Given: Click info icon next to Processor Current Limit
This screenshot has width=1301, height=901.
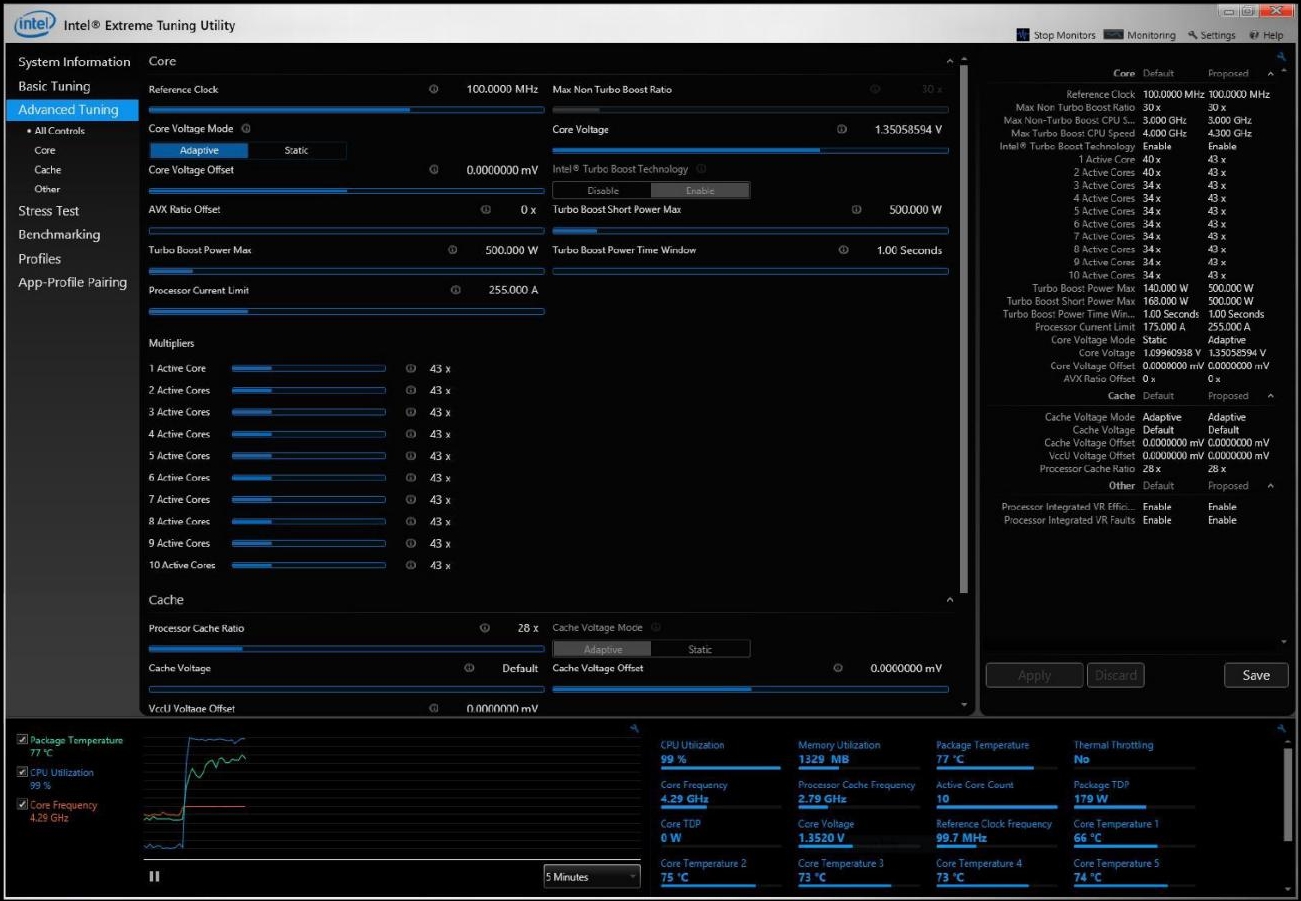Looking at the screenshot, I should click(456, 290).
